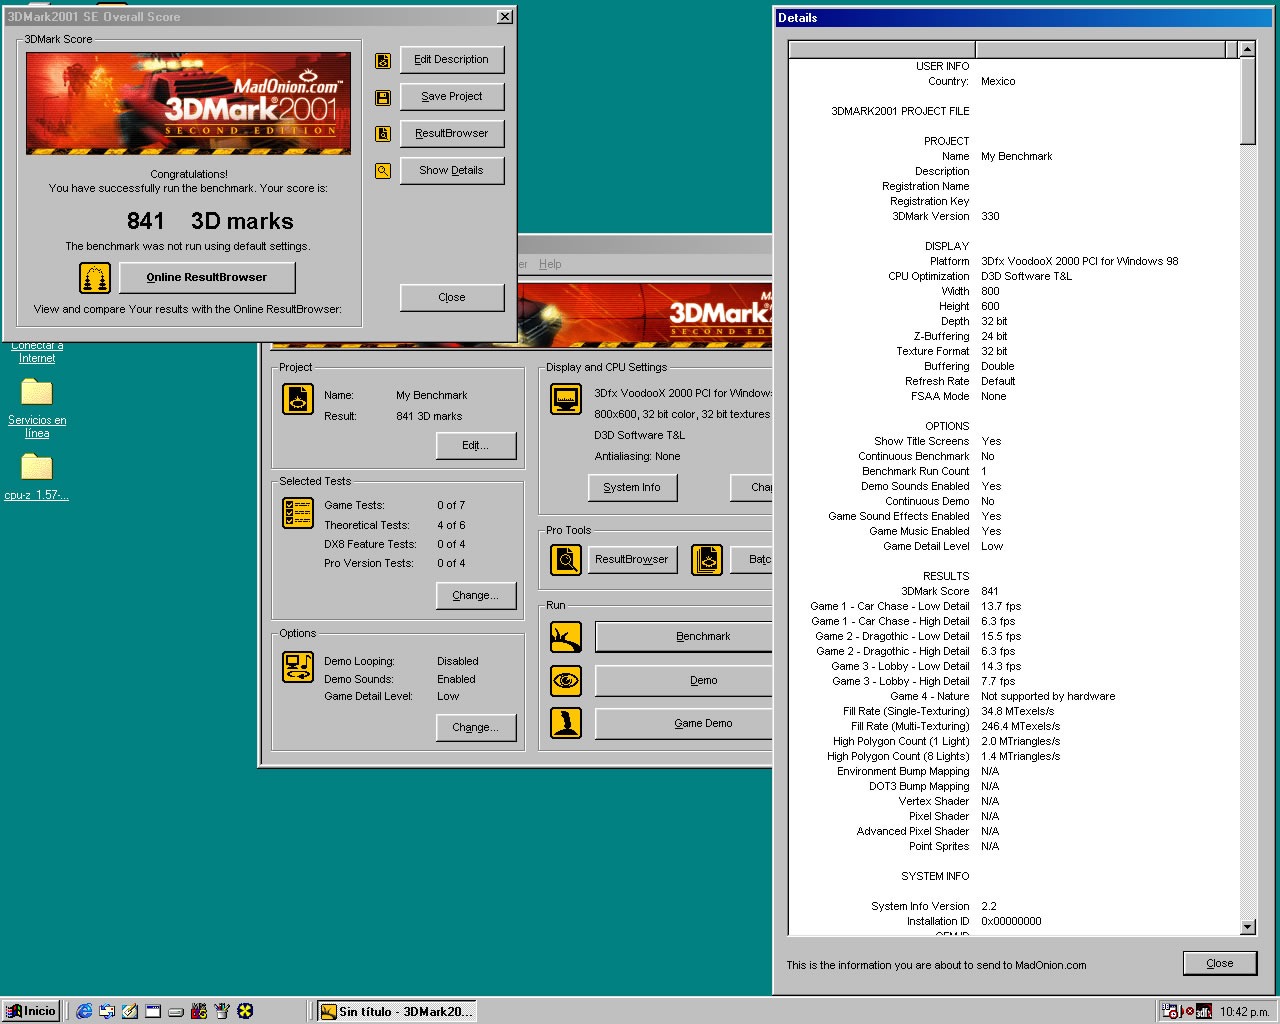Click the first column header in Details list

pyautogui.click(x=882, y=50)
